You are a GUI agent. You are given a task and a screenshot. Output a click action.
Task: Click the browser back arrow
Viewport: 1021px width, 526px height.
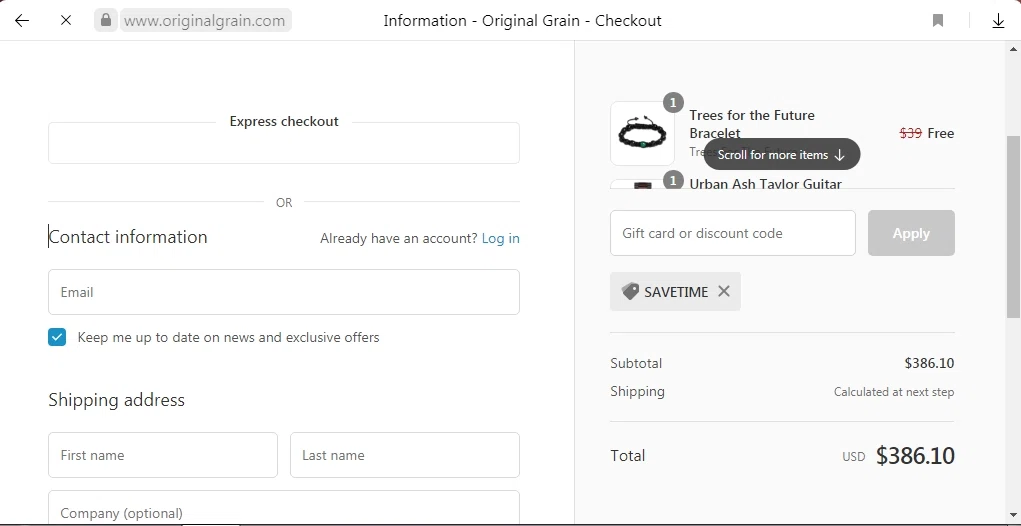pyautogui.click(x=22, y=20)
